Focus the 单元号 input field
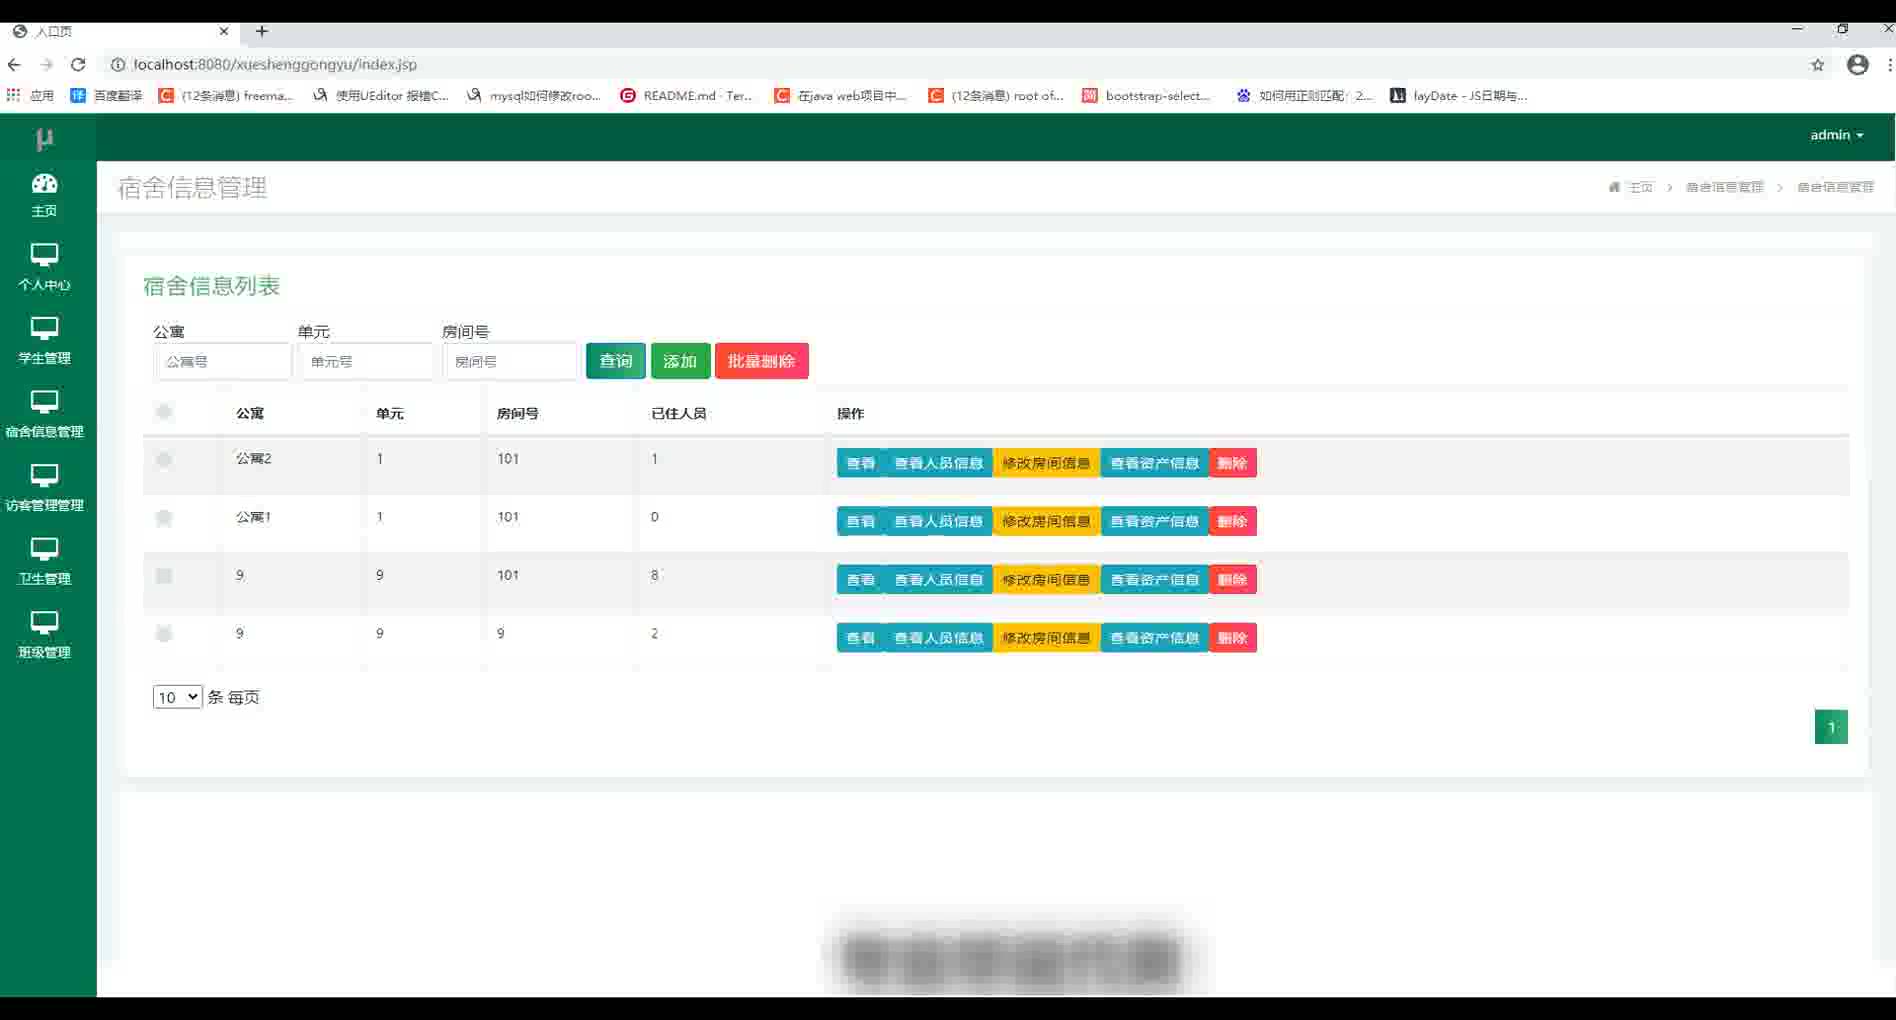The height and width of the screenshot is (1020, 1896). 367,361
